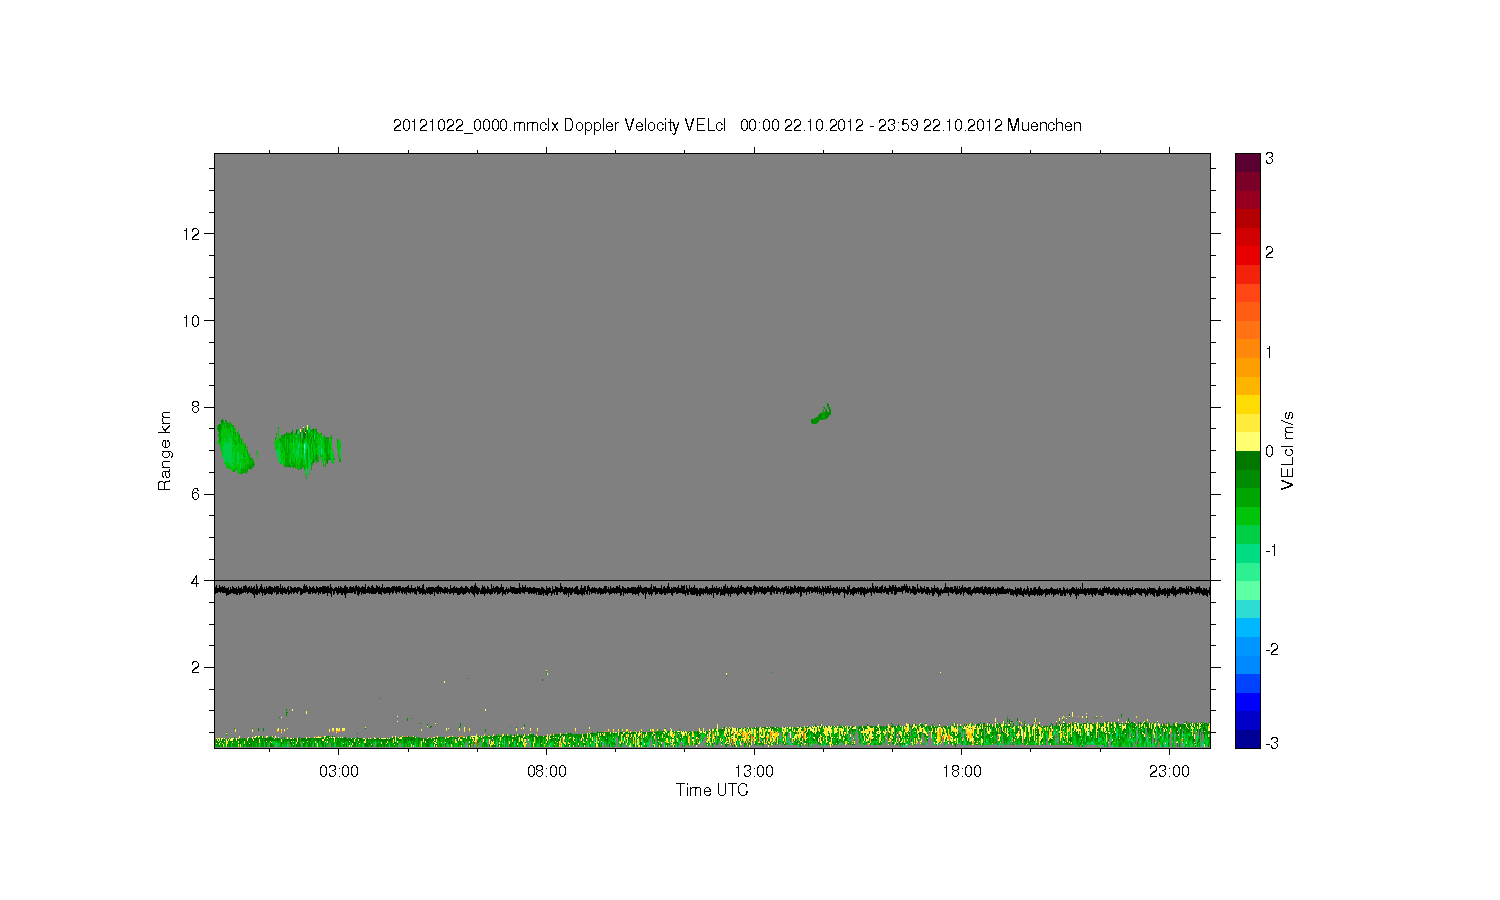The height and width of the screenshot is (900, 1500).
Task: Click the '8' range tick label
Action: click(197, 407)
